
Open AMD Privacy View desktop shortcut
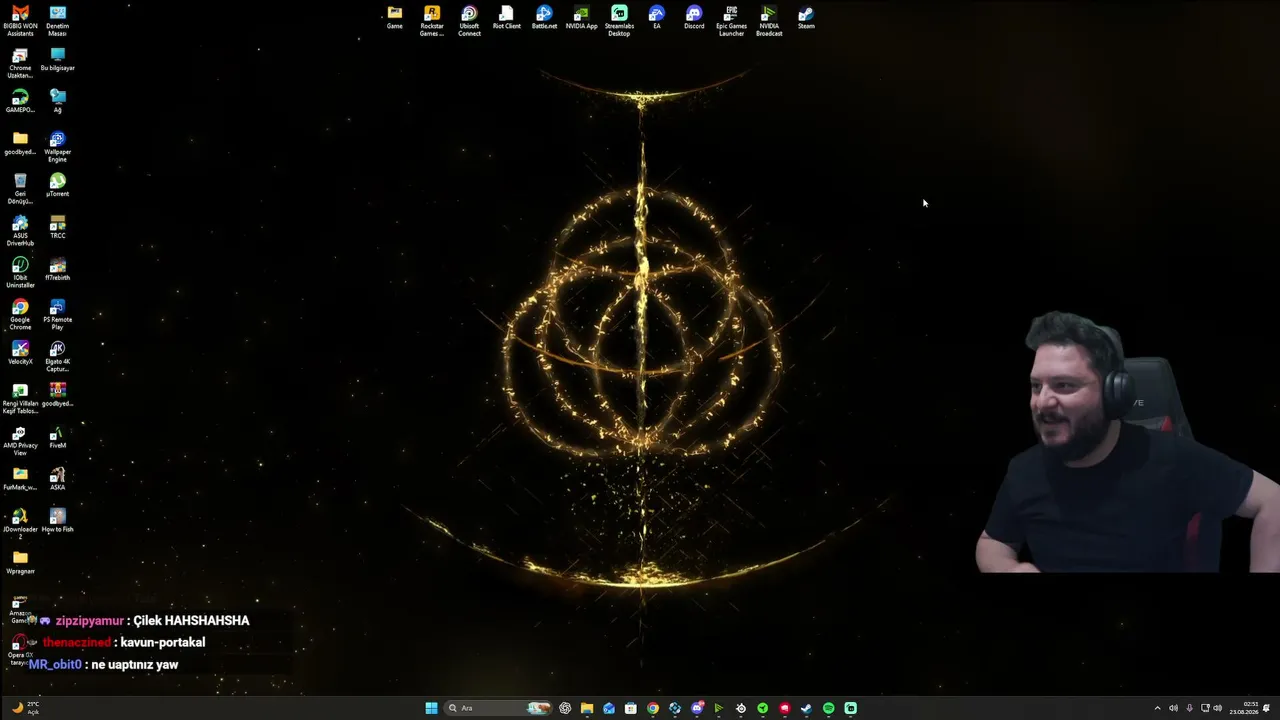[20, 441]
